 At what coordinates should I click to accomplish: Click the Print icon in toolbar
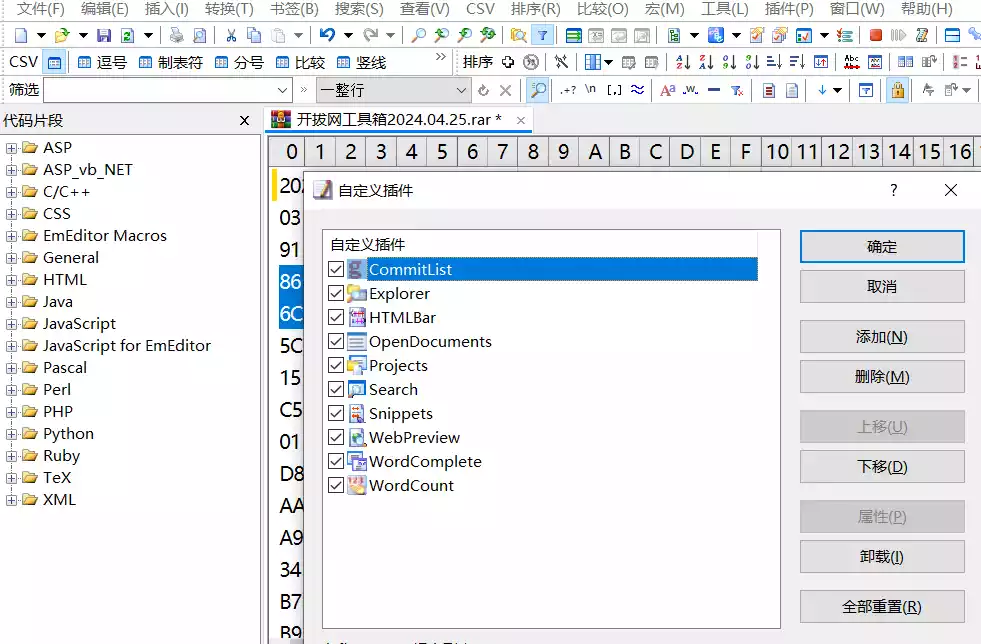177,35
